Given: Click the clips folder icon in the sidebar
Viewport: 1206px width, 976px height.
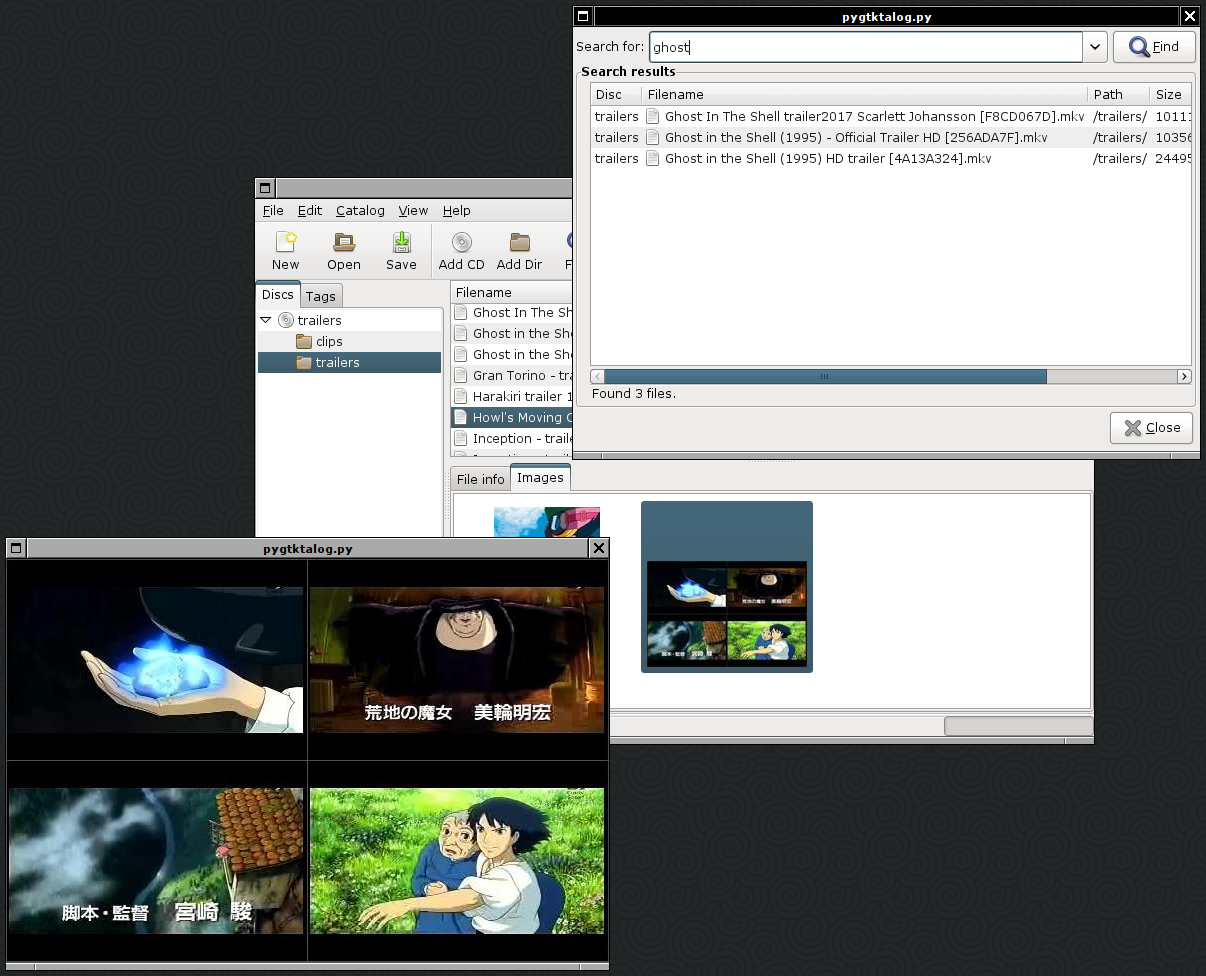Looking at the screenshot, I should [x=303, y=341].
